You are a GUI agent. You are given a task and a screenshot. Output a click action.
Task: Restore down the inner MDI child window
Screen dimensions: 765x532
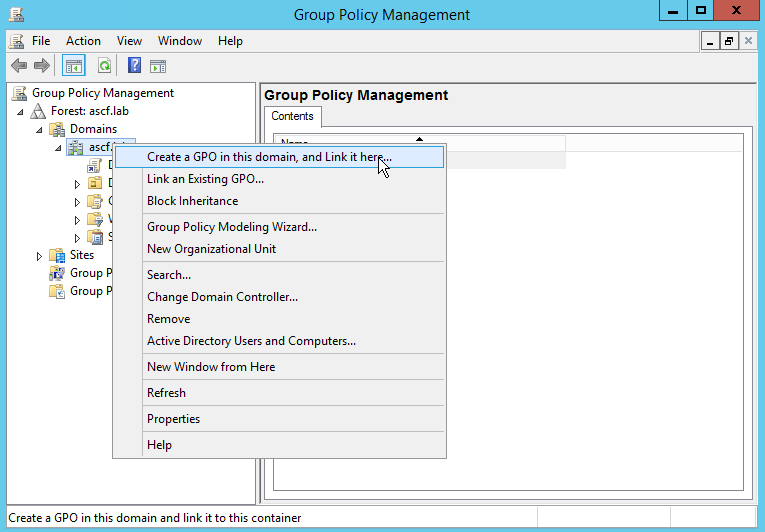point(729,41)
